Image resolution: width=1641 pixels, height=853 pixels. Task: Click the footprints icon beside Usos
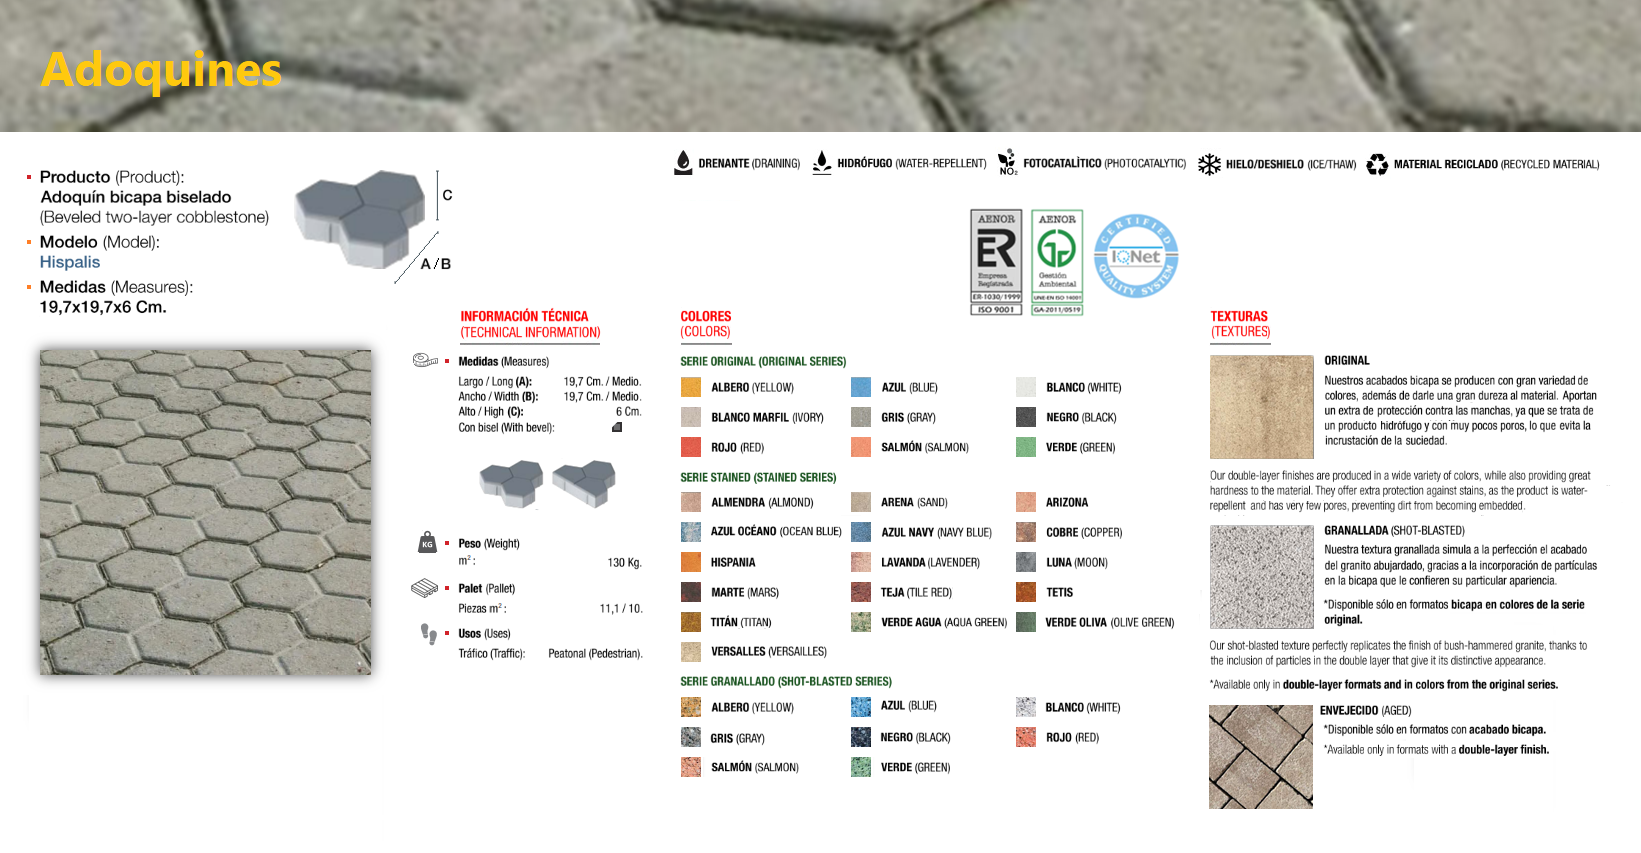click(x=429, y=634)
